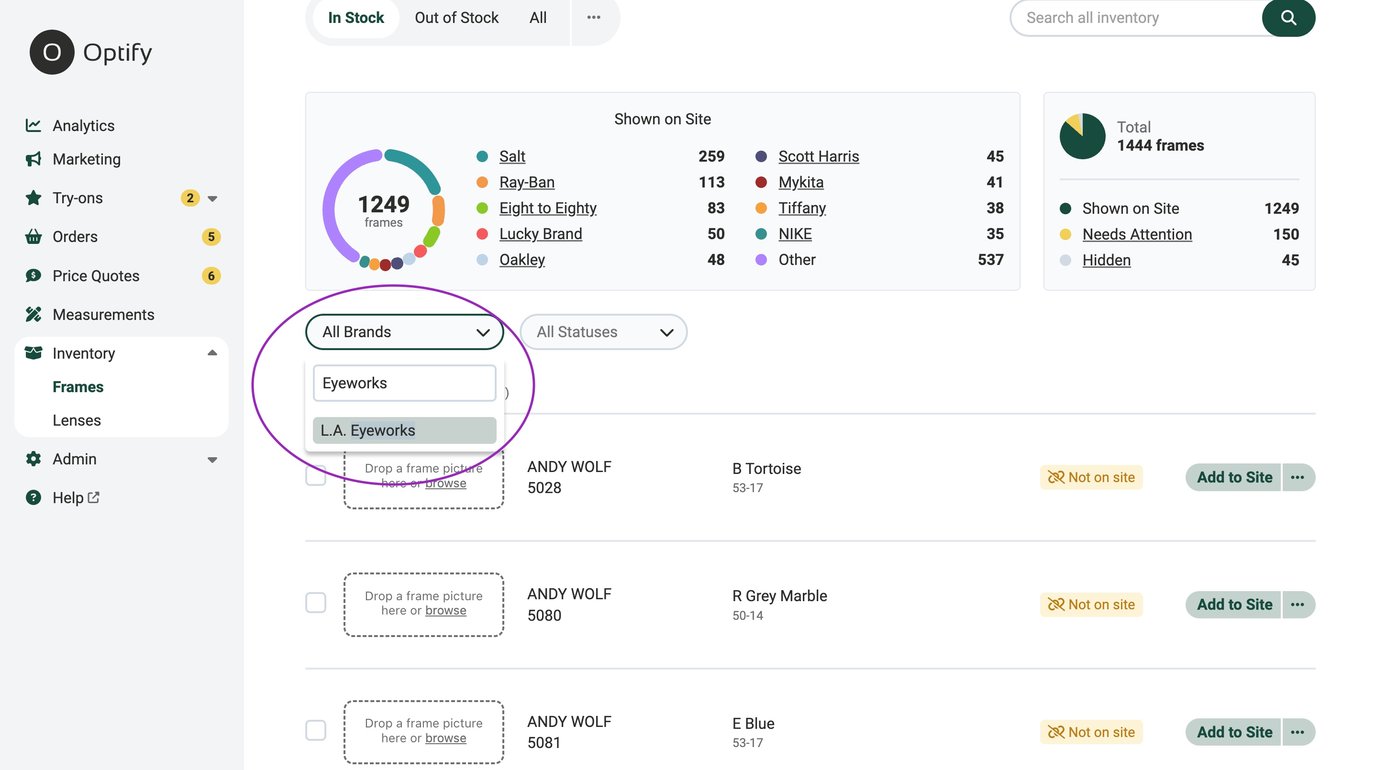
Task: Click the Analytics chart icon in sidebar
Action: [33, 125]
